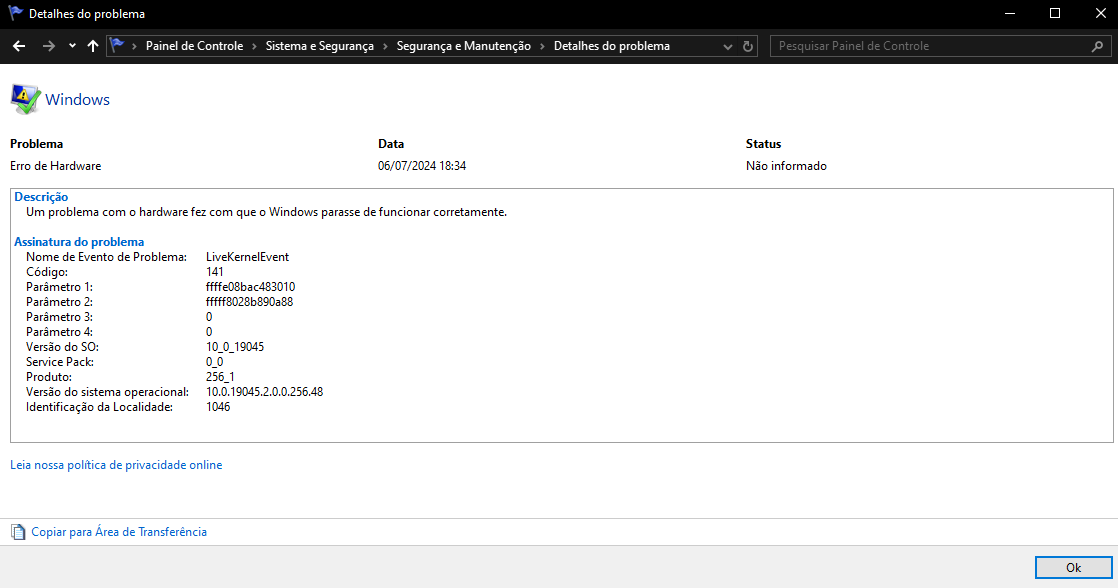Expand chevron after Segurança e Manutenção
This screenshot has height=588, width=1118.
coord(543,46)
